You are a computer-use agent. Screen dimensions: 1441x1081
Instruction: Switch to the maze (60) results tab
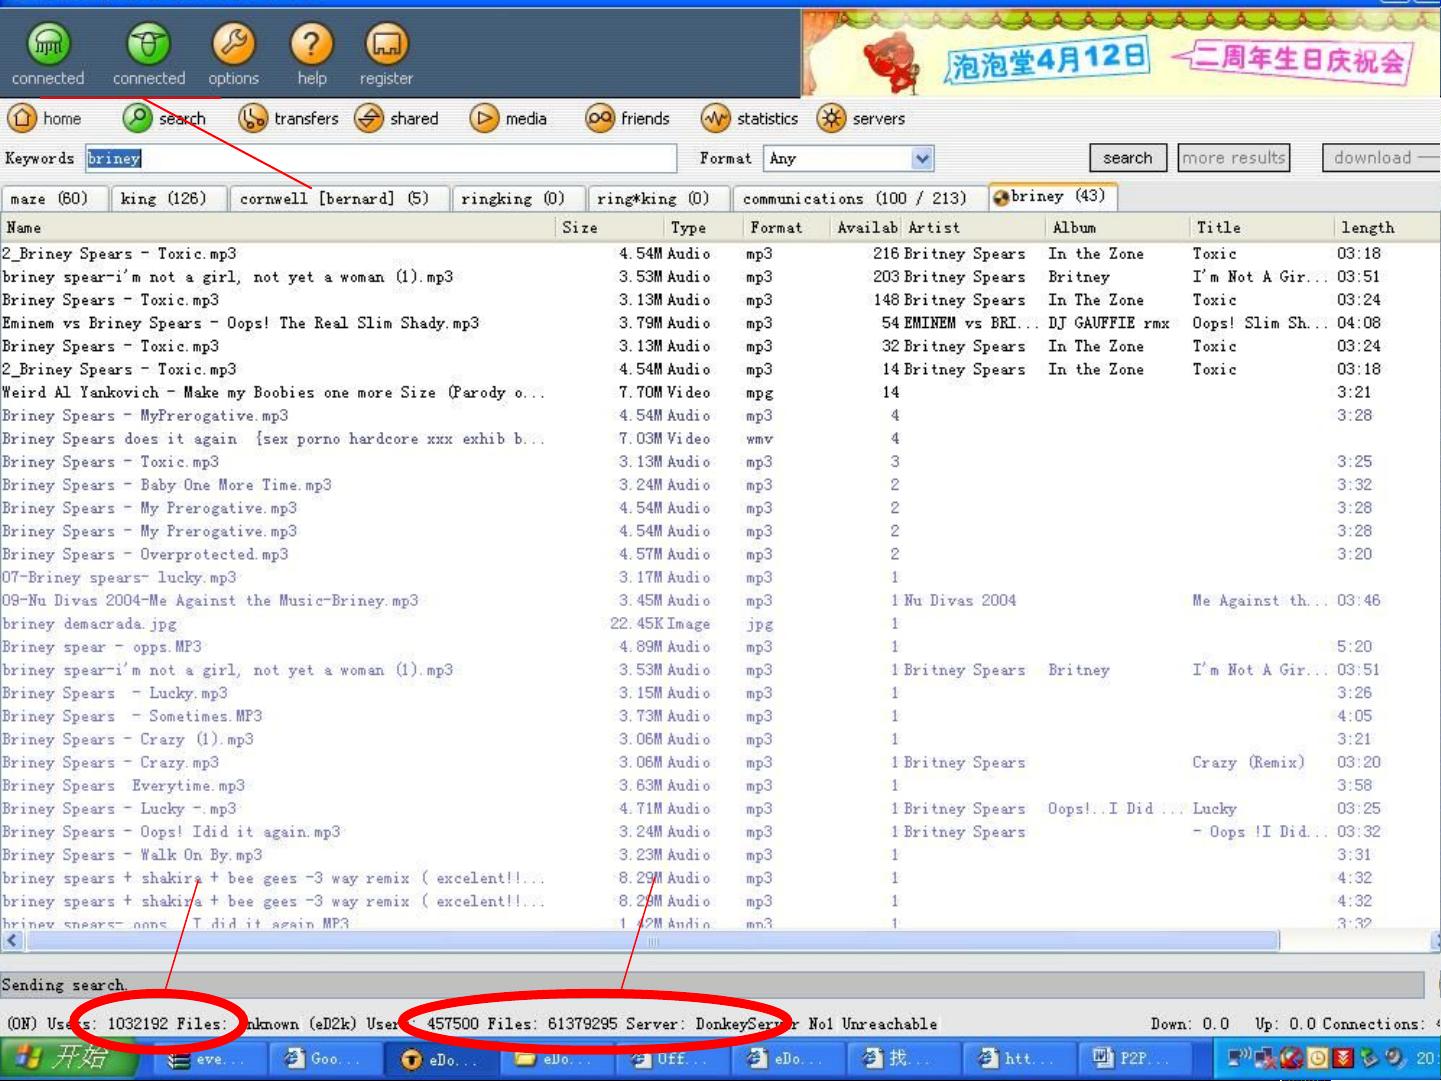click(x=54, y=198)
